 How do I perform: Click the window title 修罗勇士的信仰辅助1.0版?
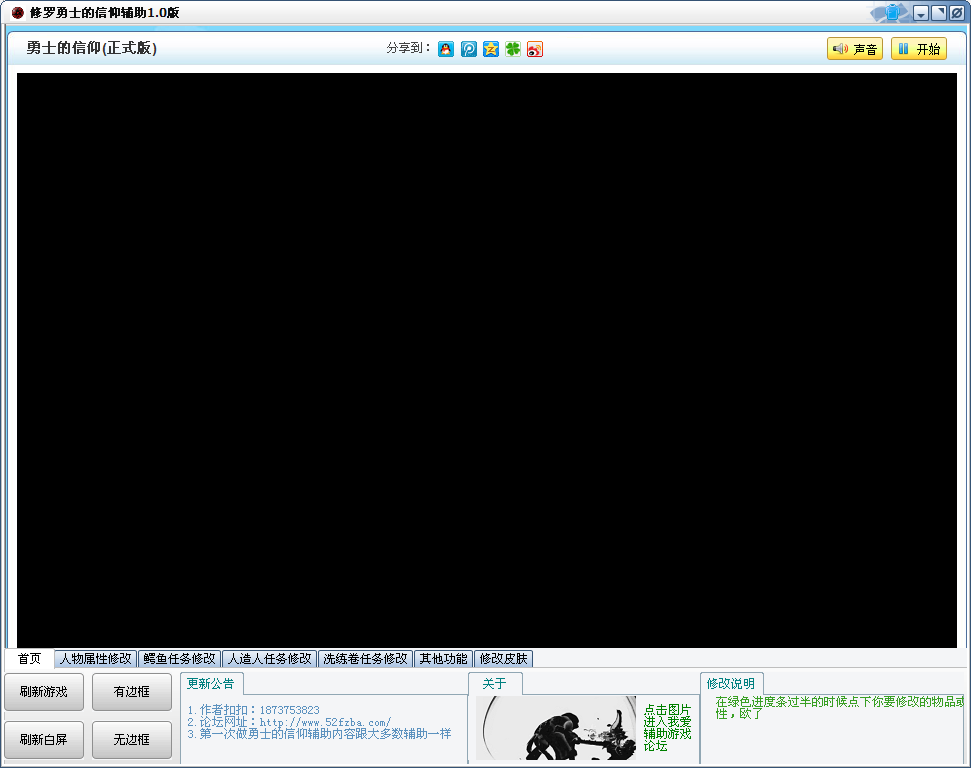(x=105, y=13)
